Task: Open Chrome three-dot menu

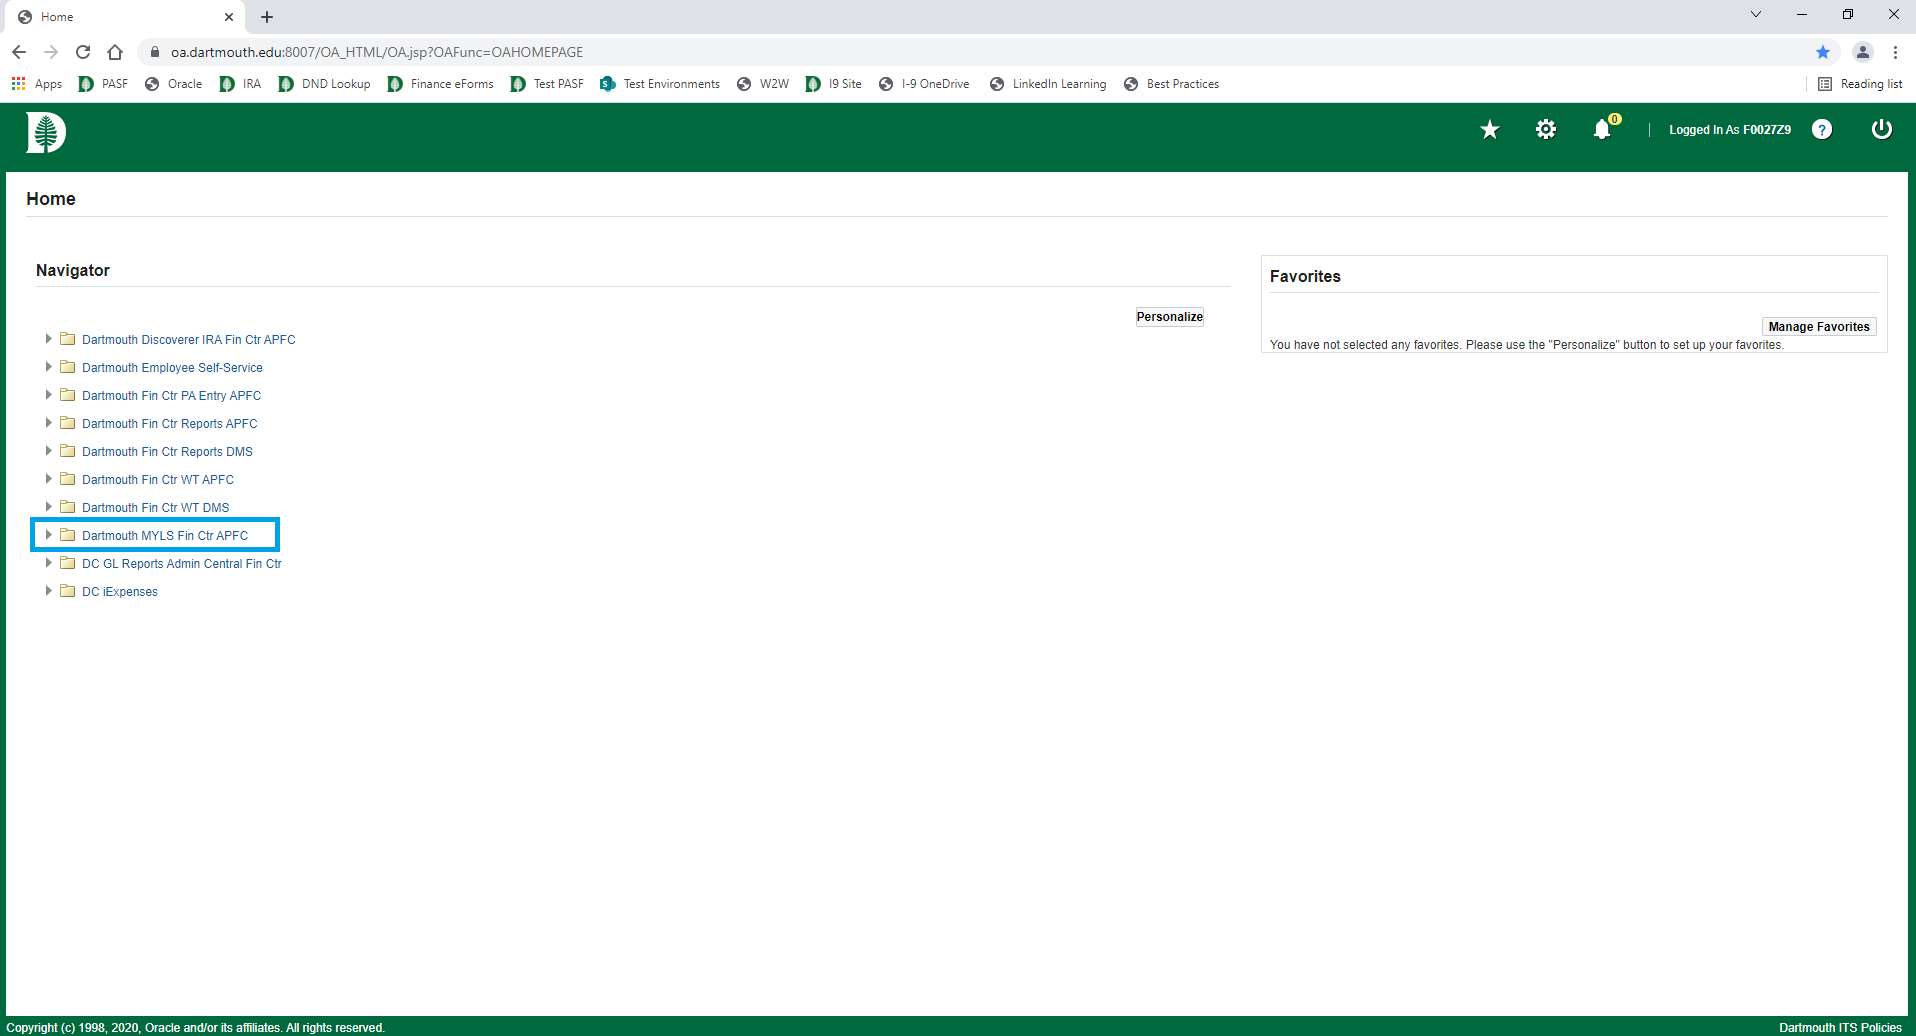Action: 1895,52
